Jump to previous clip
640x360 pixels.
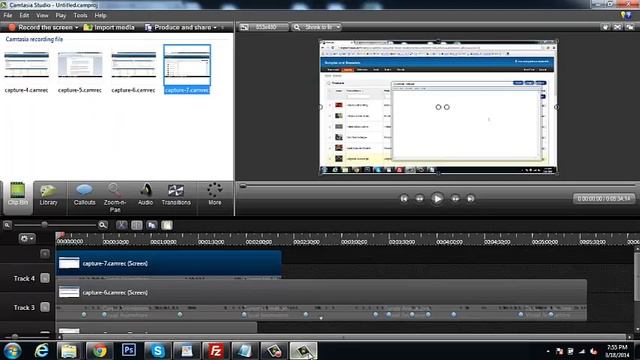point(404,199)
